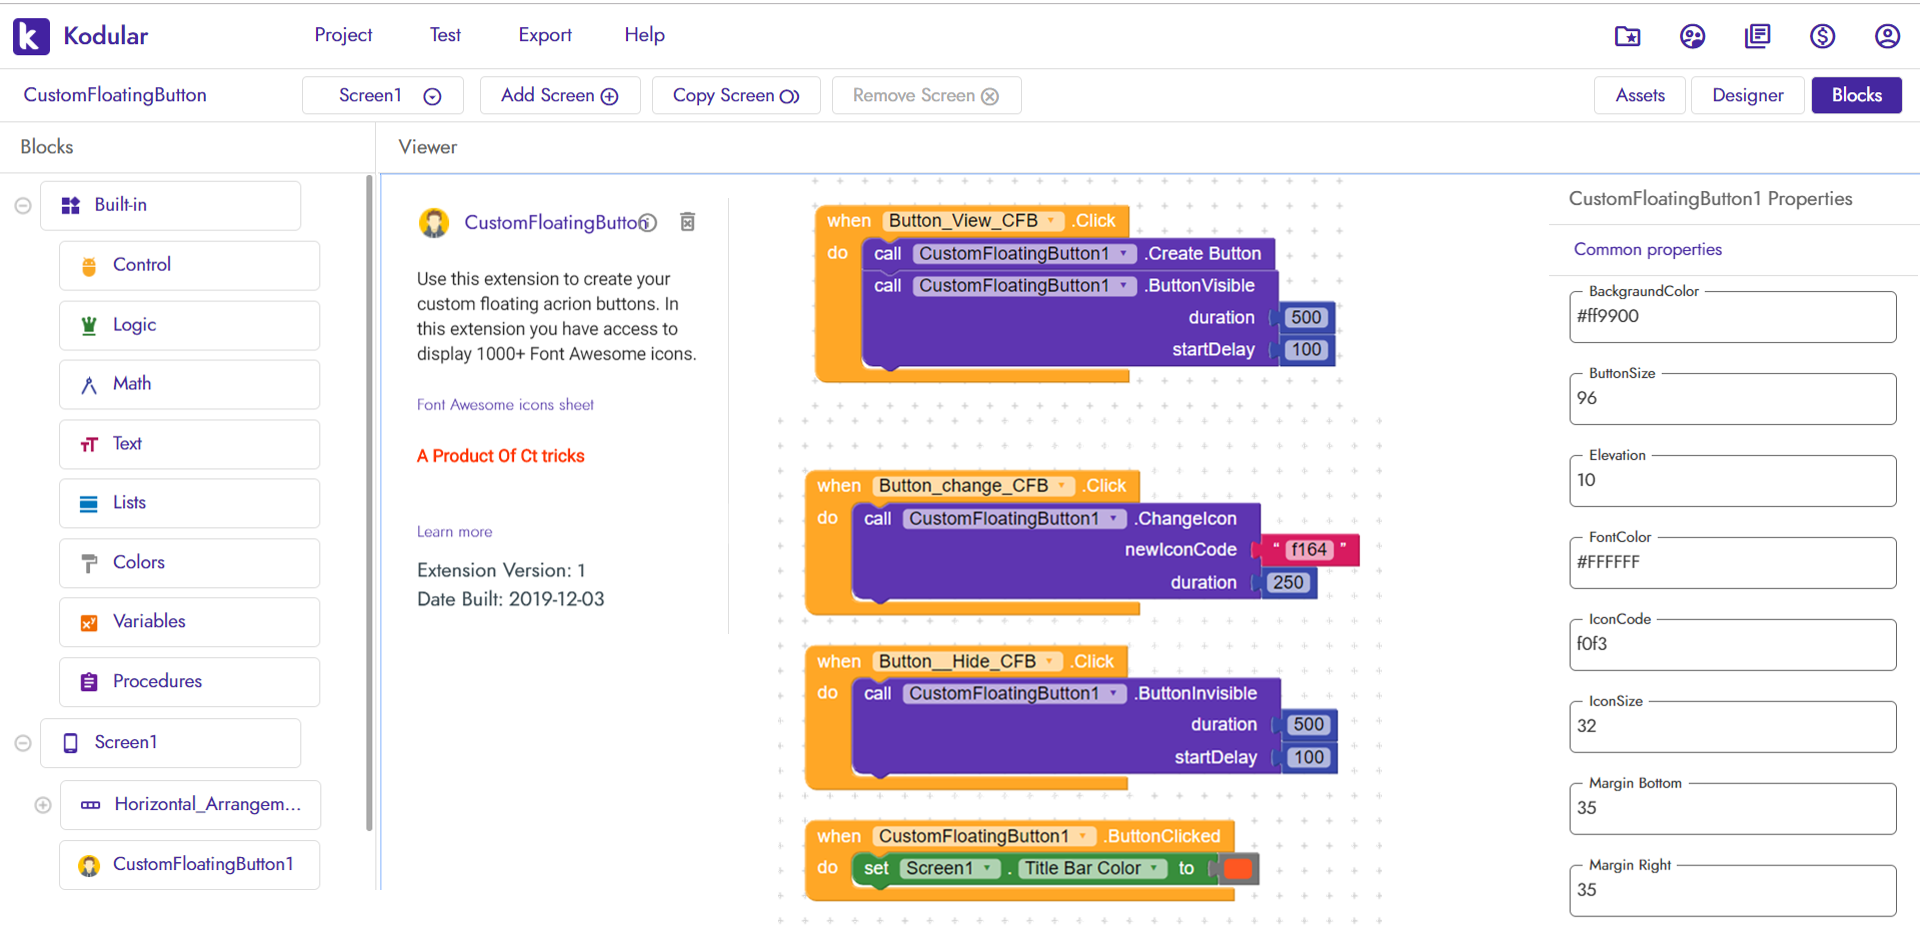The width and height of the screenshot is (1920, 937).
Task: Follow the Learn more link
Action: (x=455, y=532)
